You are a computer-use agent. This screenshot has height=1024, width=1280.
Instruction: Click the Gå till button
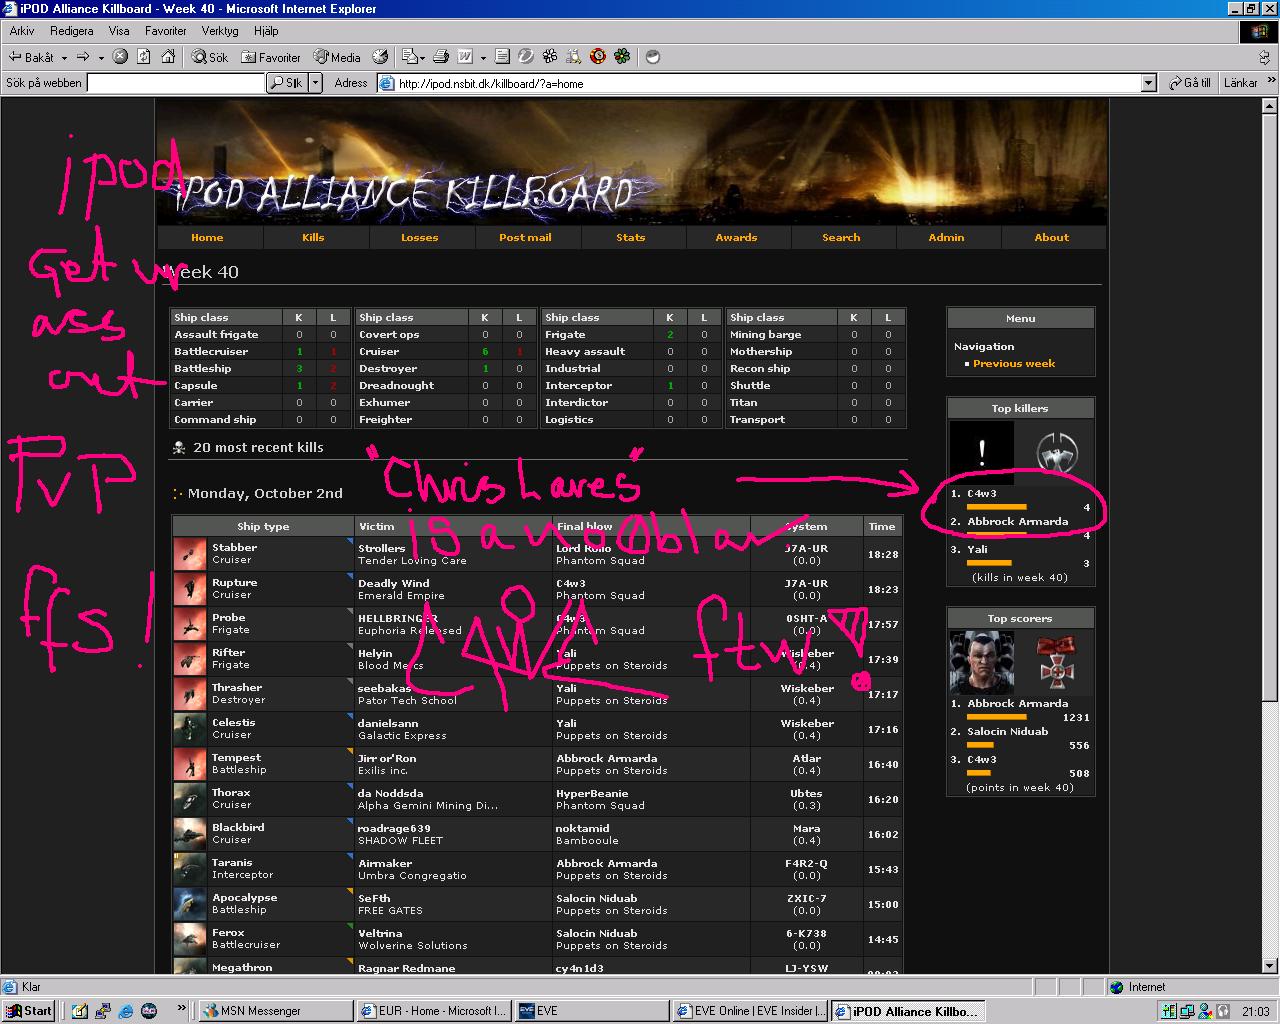click(1189, 83)
